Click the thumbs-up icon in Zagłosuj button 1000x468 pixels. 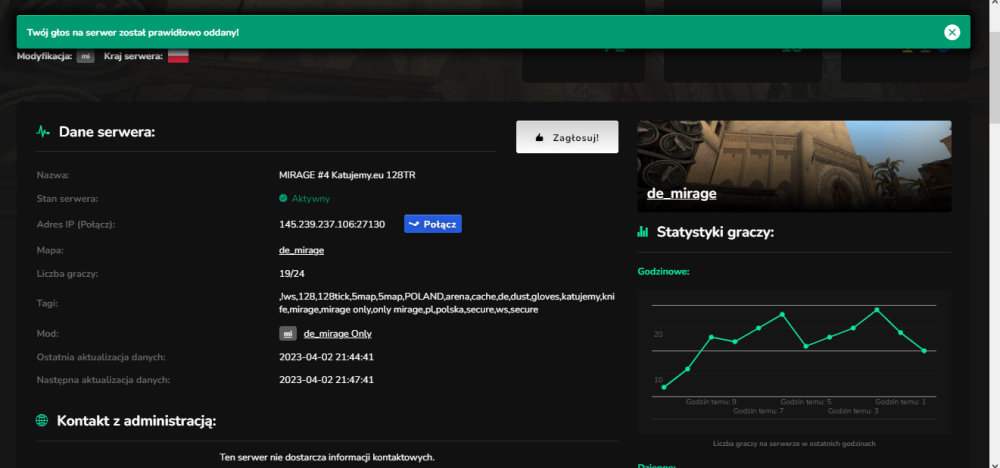pos(540,137)
